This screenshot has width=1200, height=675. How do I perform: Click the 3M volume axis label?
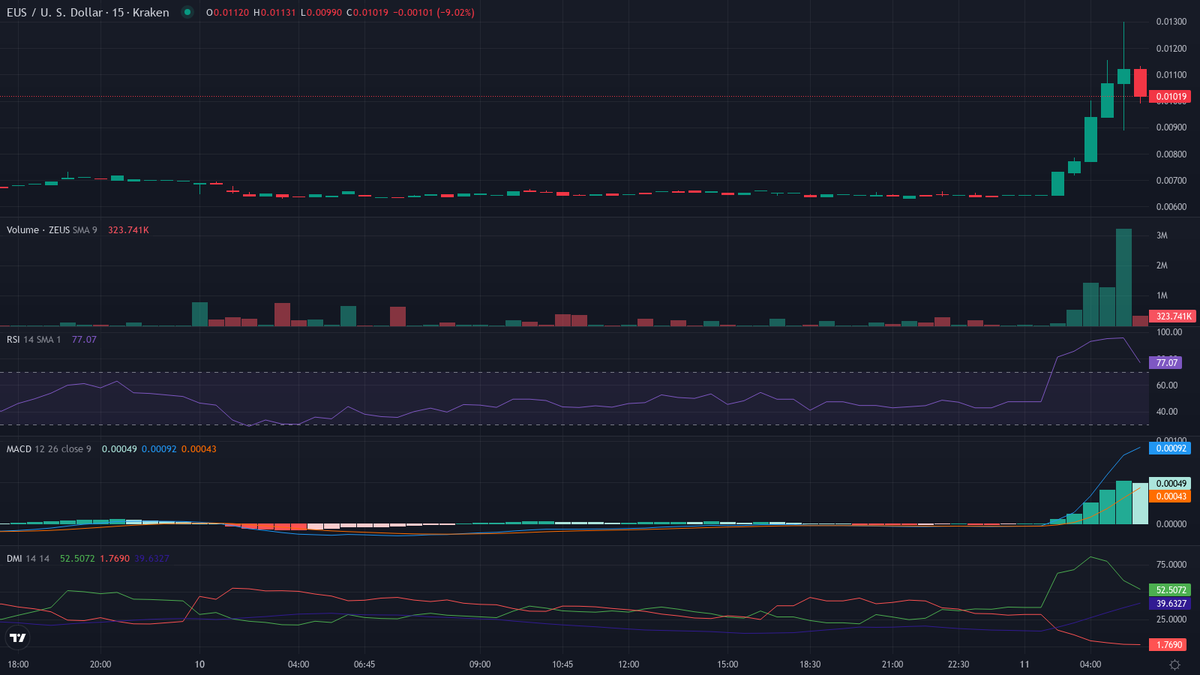pos(1162,236)
